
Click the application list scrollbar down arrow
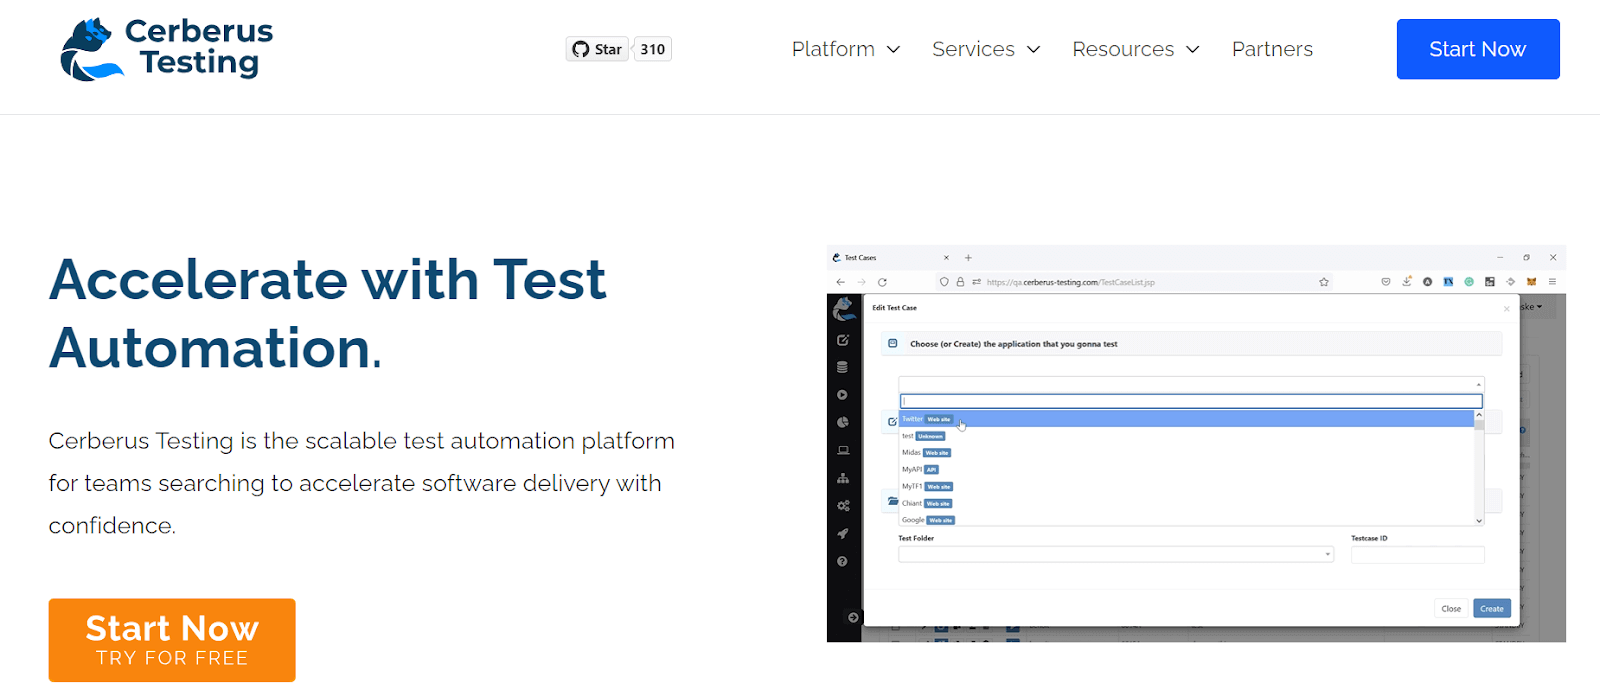coord(1479,521)
